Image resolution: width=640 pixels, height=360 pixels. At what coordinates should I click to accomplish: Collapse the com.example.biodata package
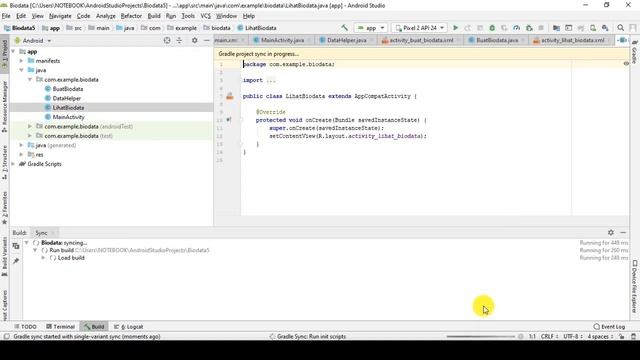[30, 80]
